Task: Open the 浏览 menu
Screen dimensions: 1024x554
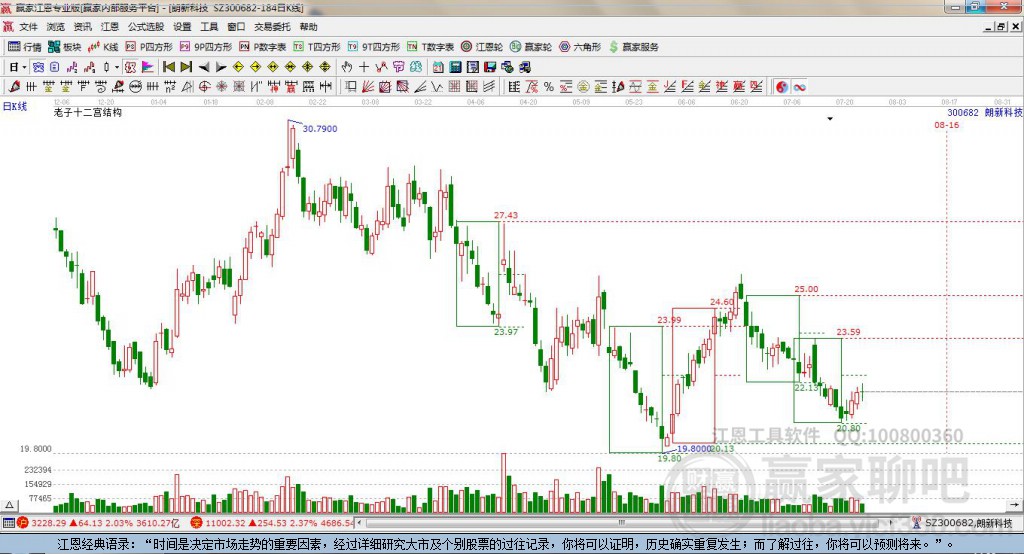Action: point(56,27)
